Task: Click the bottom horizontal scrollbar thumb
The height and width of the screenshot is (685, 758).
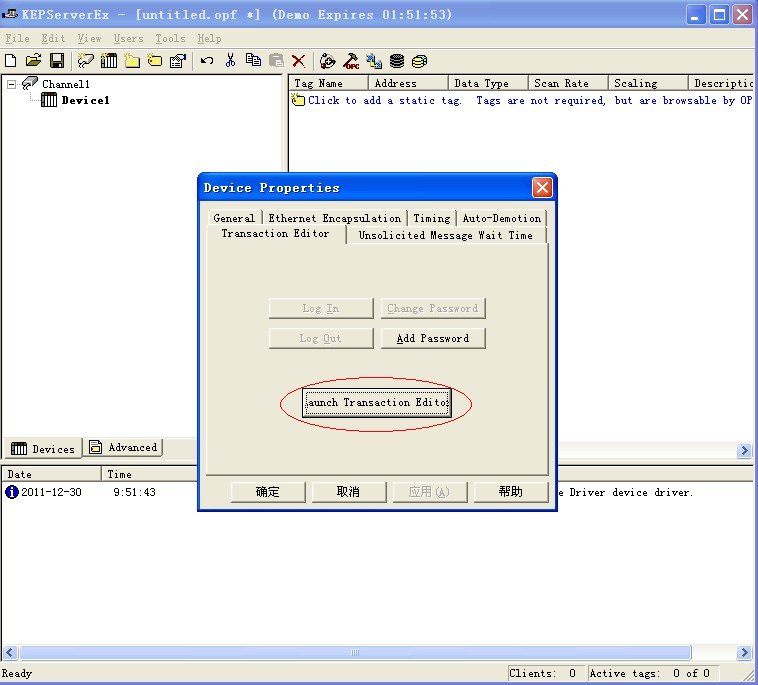Action: point(355,653)
